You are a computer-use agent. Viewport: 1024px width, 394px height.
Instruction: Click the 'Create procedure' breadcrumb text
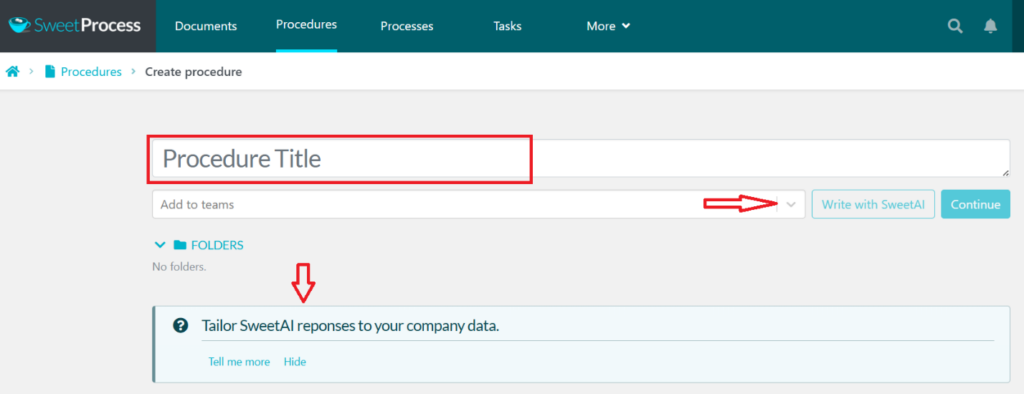[x=193, y=72]
